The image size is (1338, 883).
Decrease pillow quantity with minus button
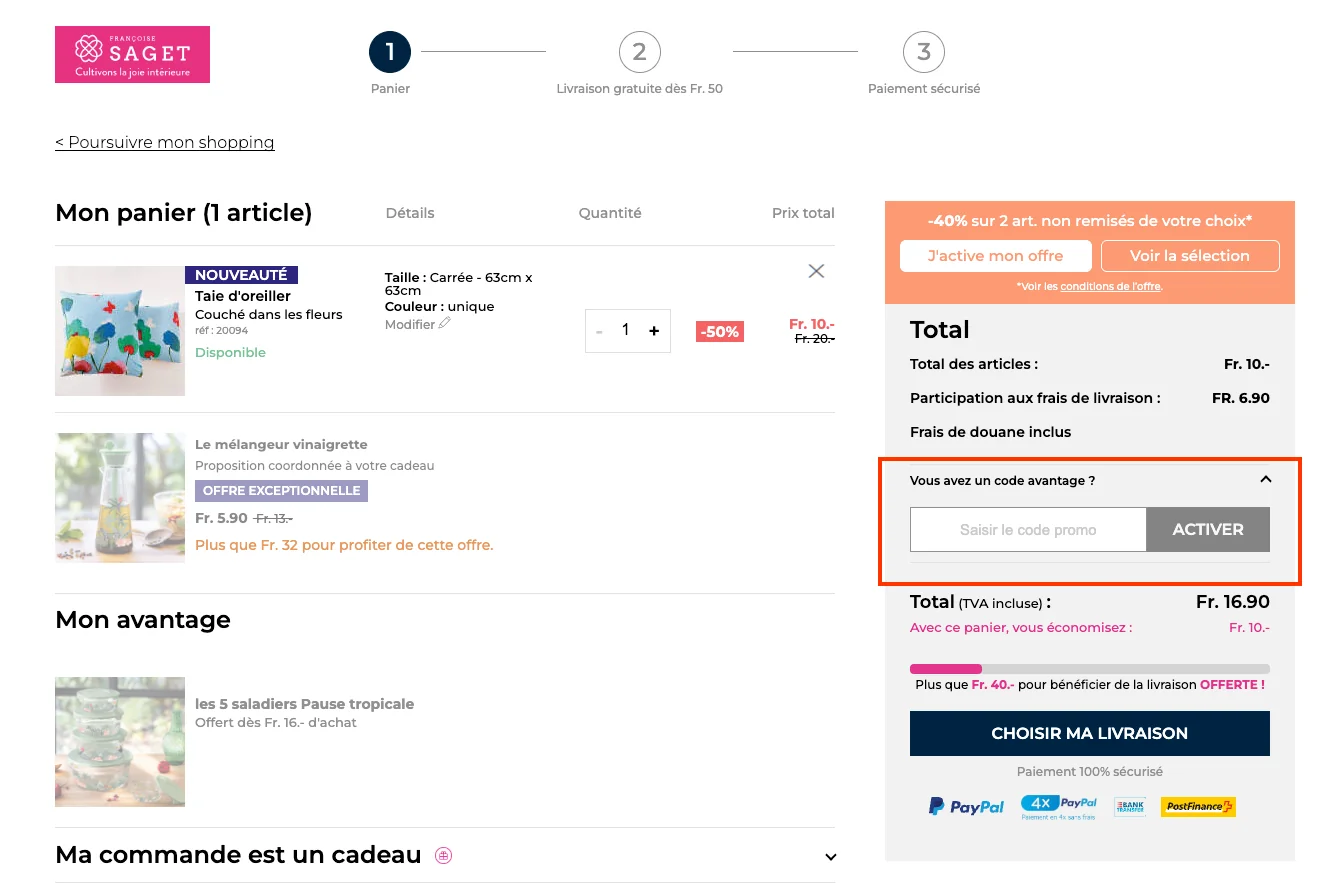(598, 330)
